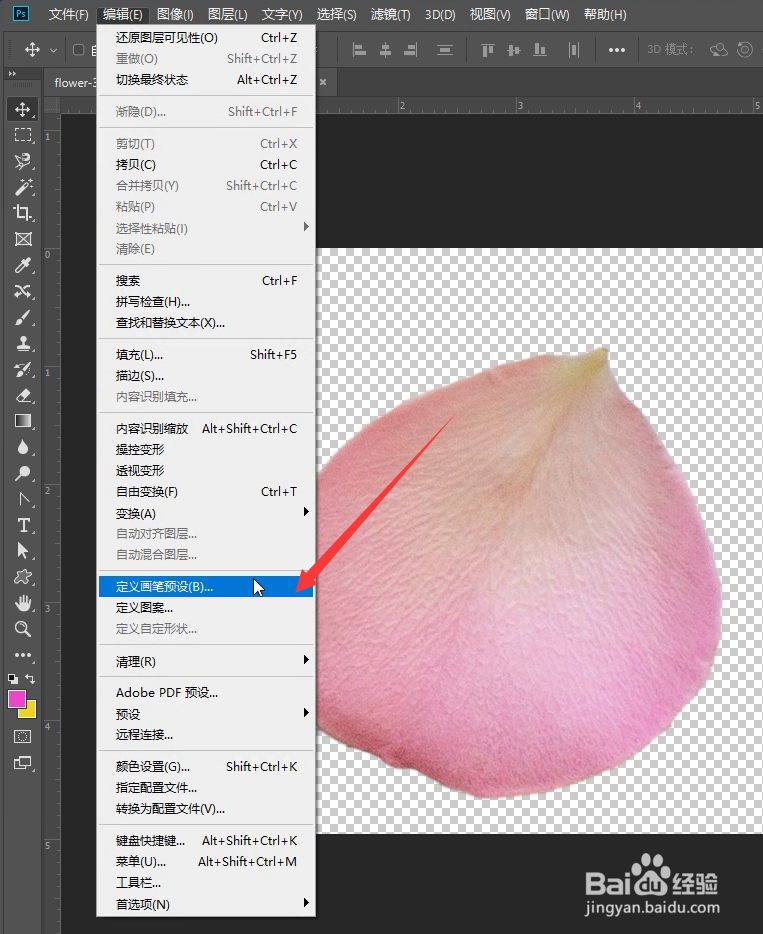Screen dimensions: 763x934
Task: Choose 填充(L)... menu entry
Action: (x=206, y=354)
